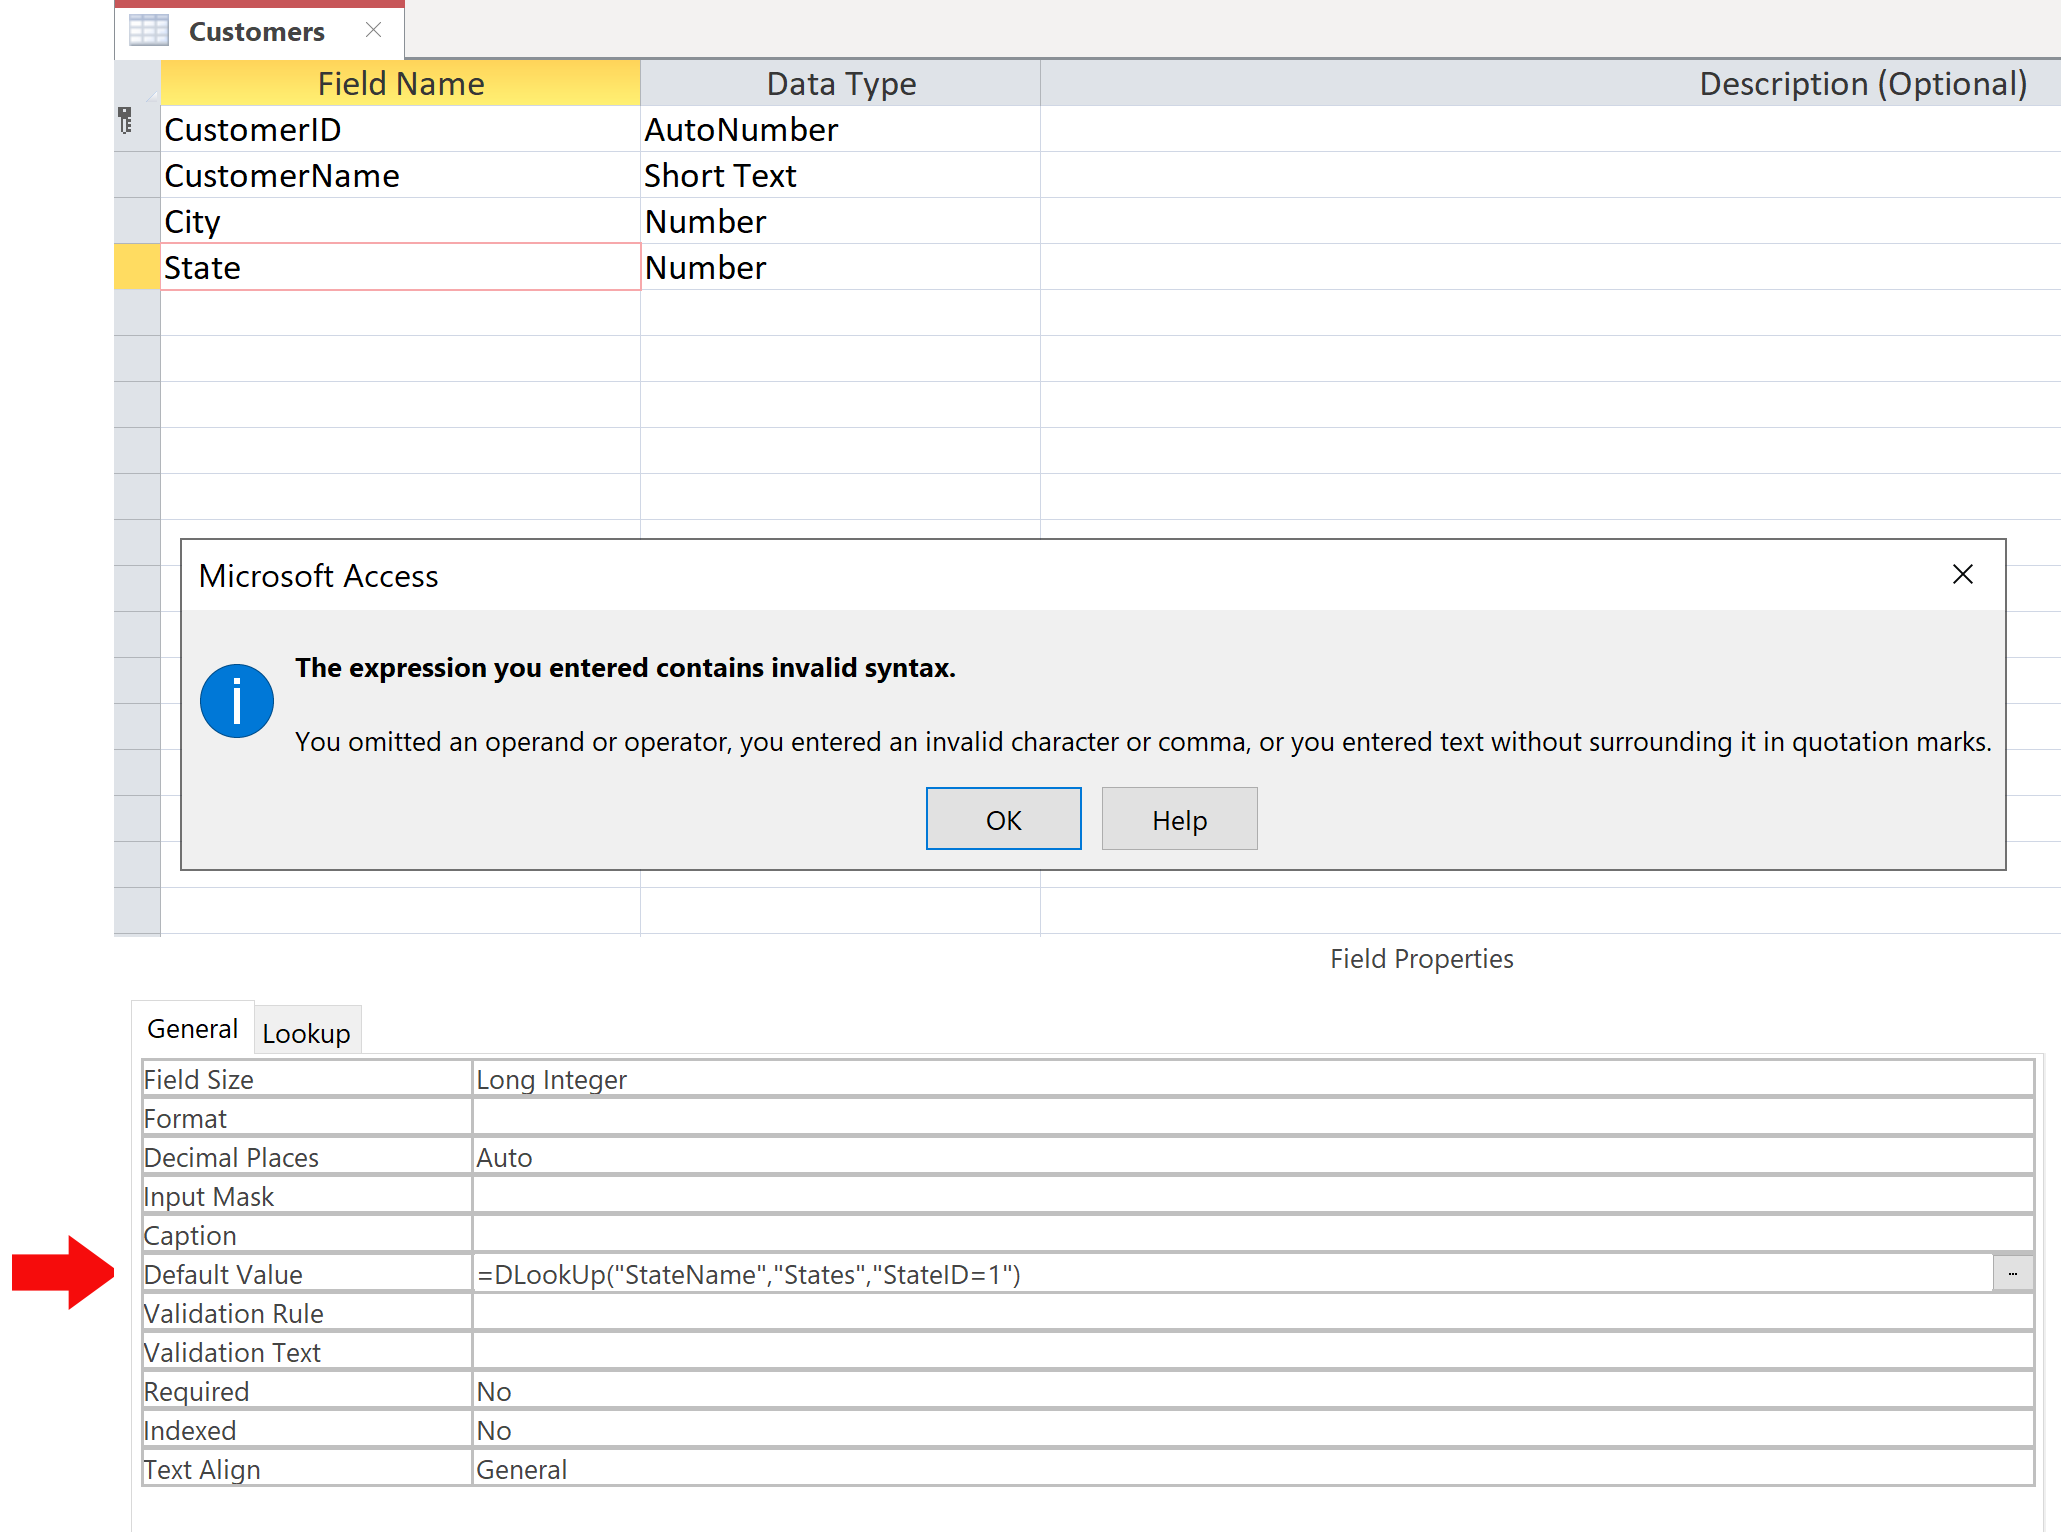Viewport: 2061px width, 1532px height.
Task: Click the Data Type column header
Action: (x=840, y=83)
